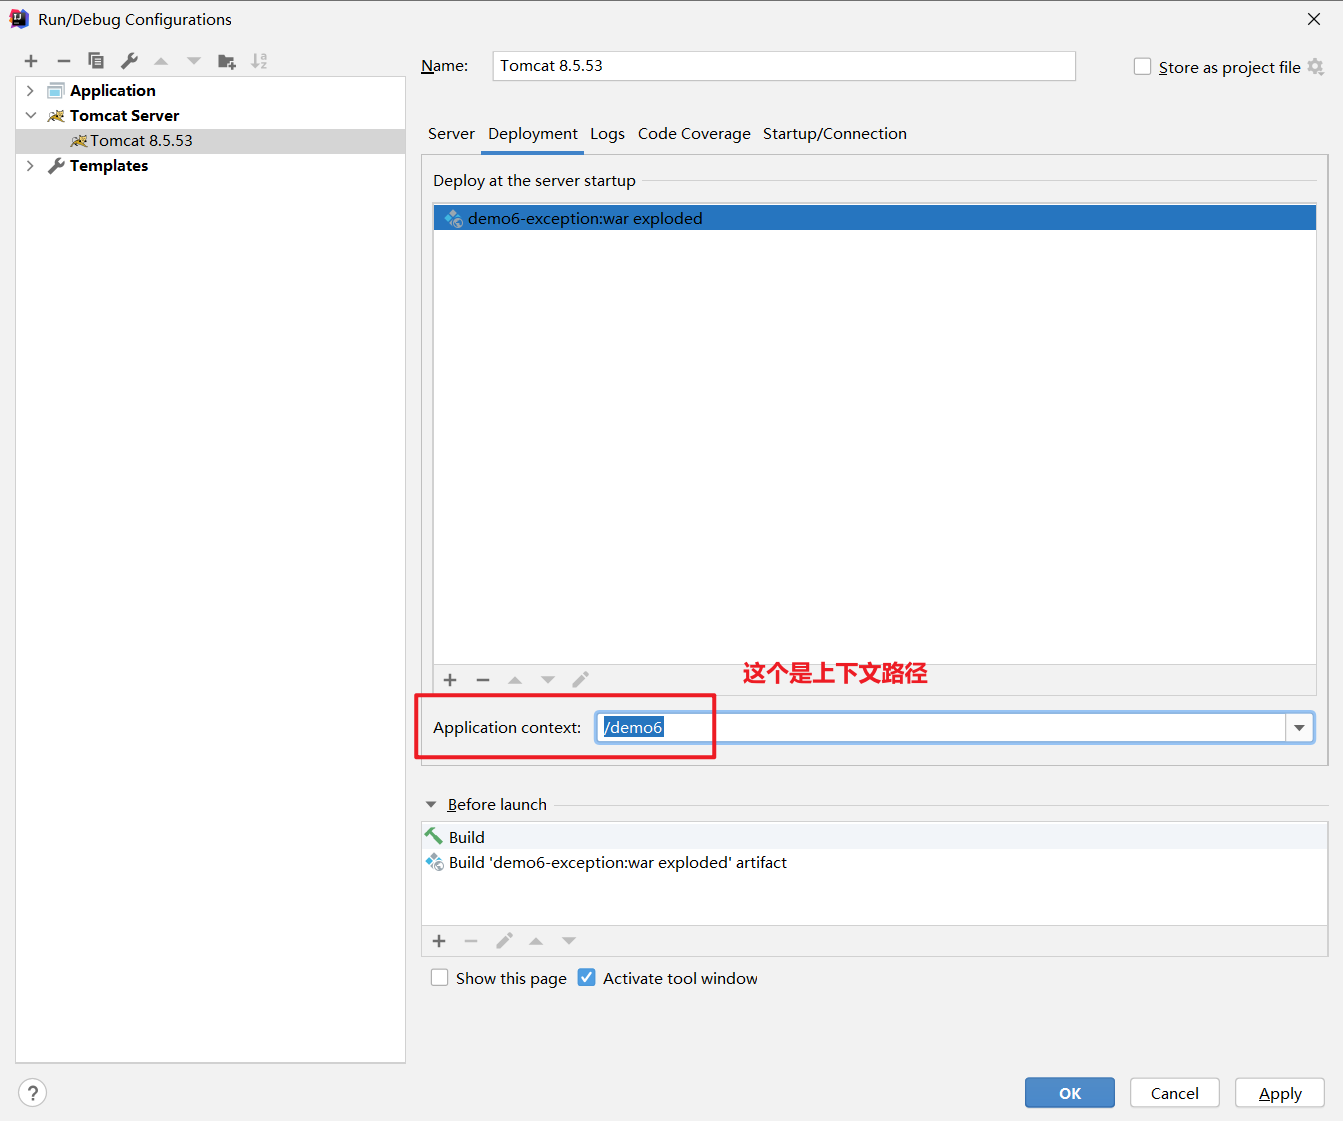This screenshot has height=1121, width=1343.
Task: Click the Cancel button
Action: pyautogui.click(x=1175, y=1093)
